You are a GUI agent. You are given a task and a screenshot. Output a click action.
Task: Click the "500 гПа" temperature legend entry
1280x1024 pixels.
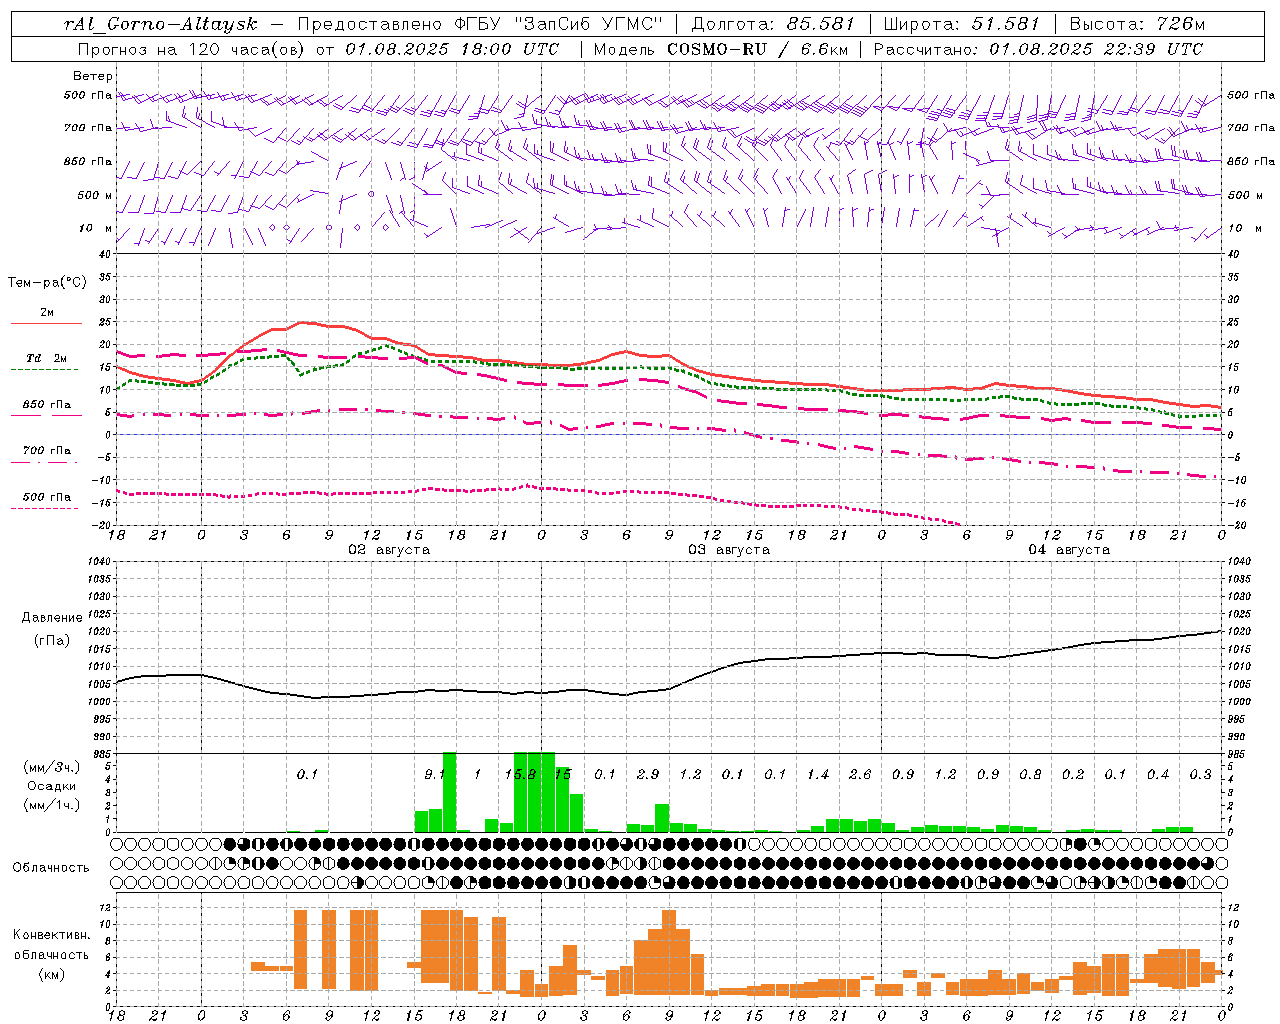pos(47,497)
